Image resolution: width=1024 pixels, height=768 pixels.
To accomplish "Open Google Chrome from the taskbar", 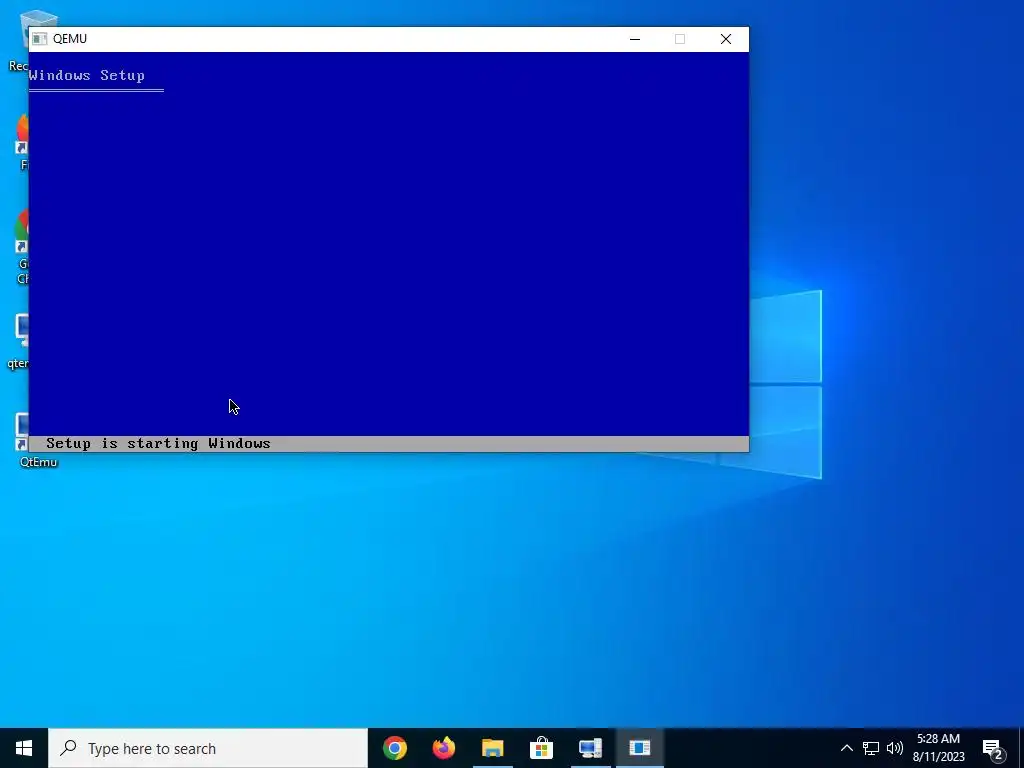I will 394,748.
